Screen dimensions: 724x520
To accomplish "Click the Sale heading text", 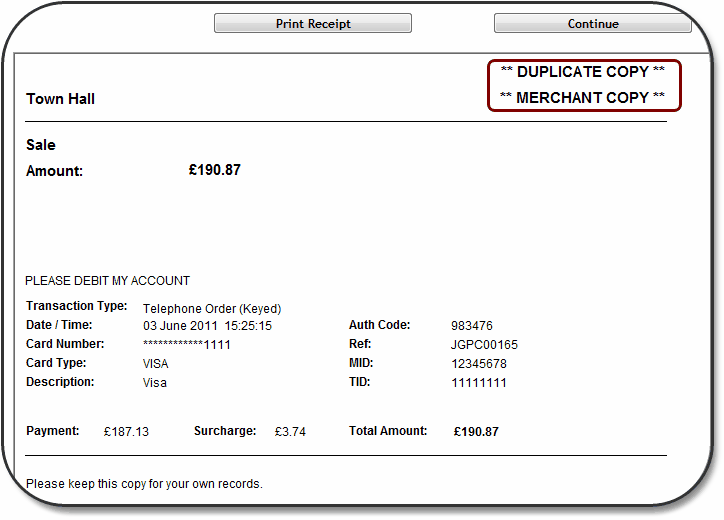I will [41, 145].
